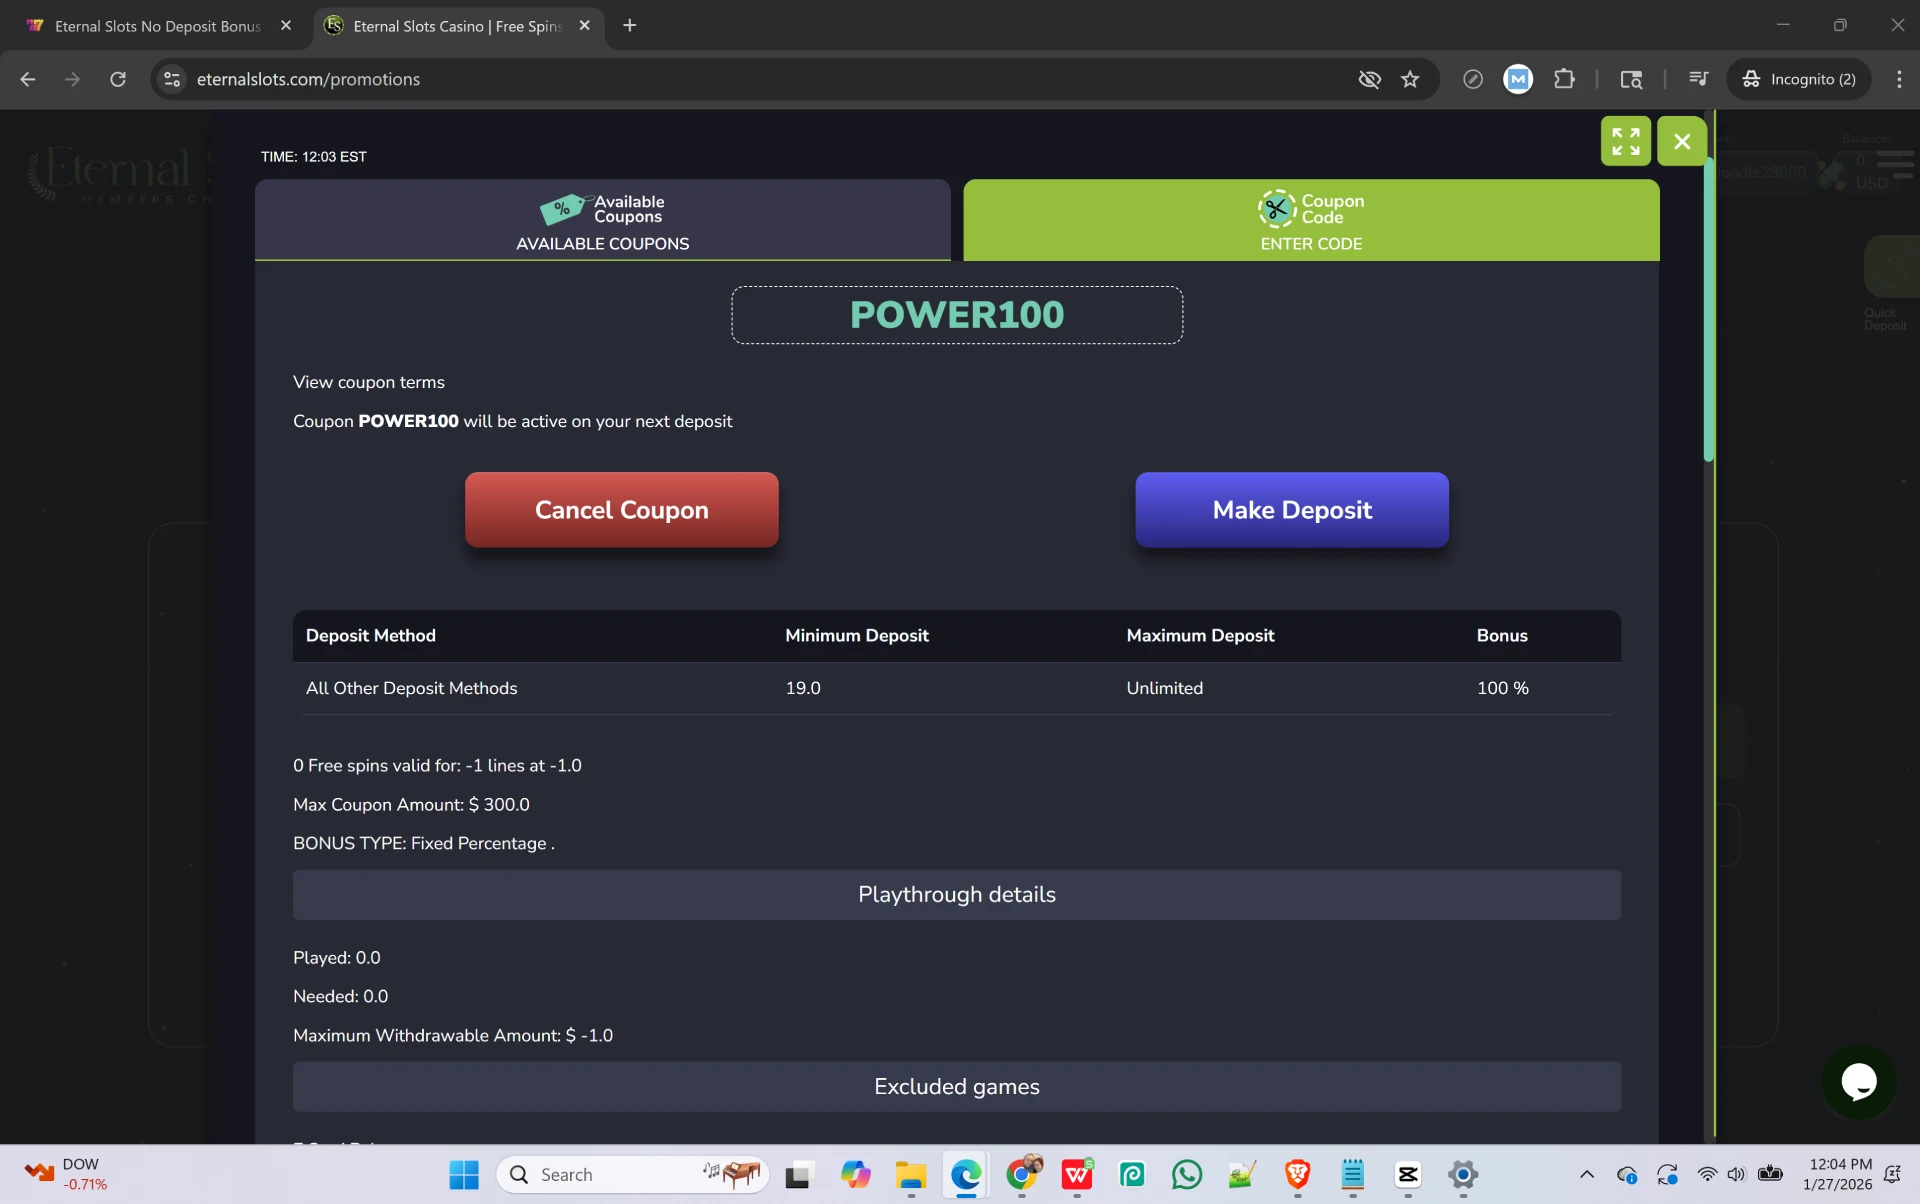
Task: Close the coupon modal with green X
Action: (x=1682, y=141)
